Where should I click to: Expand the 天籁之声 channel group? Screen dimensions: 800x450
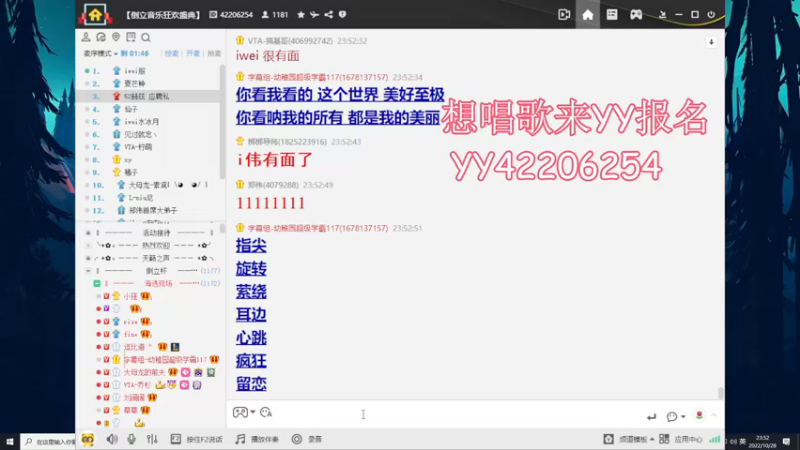pyautogui.click(x=88, y=258)
